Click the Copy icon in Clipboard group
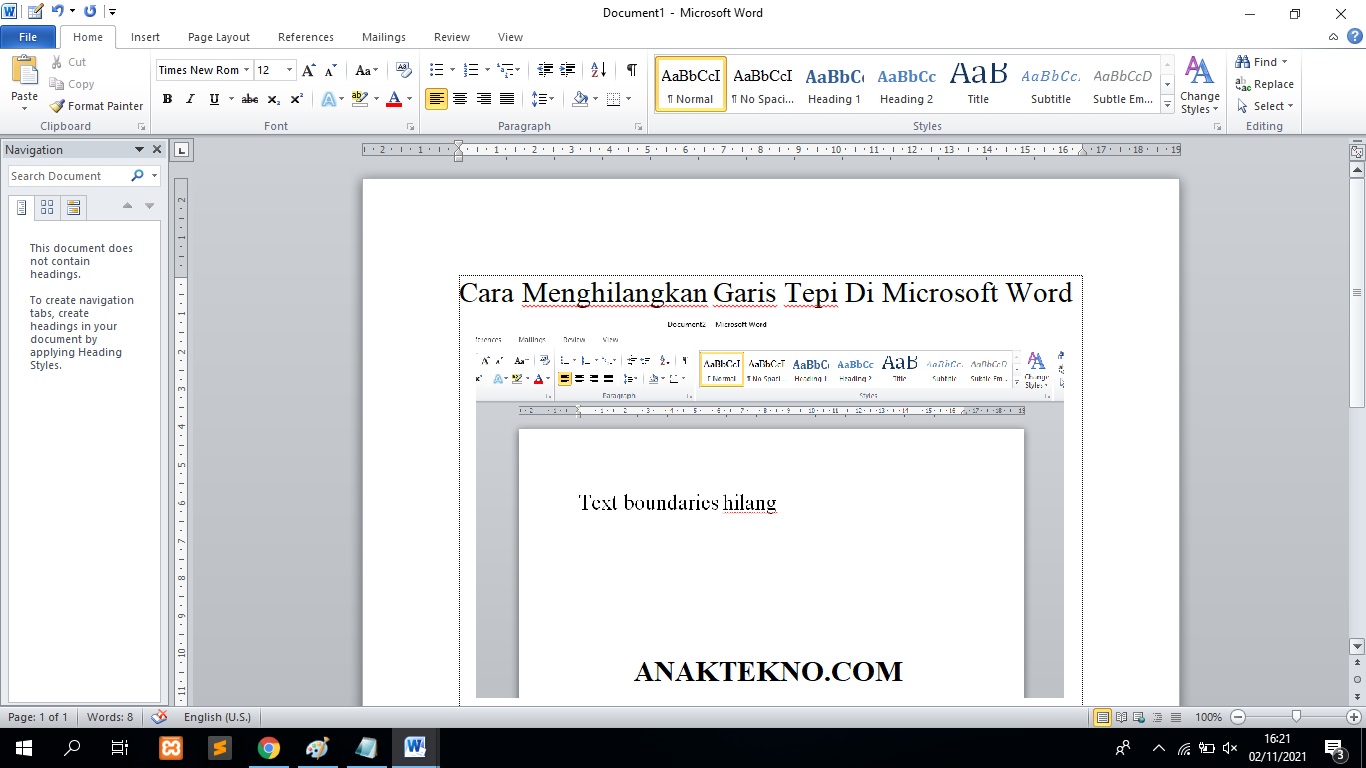 pos(56,84)
